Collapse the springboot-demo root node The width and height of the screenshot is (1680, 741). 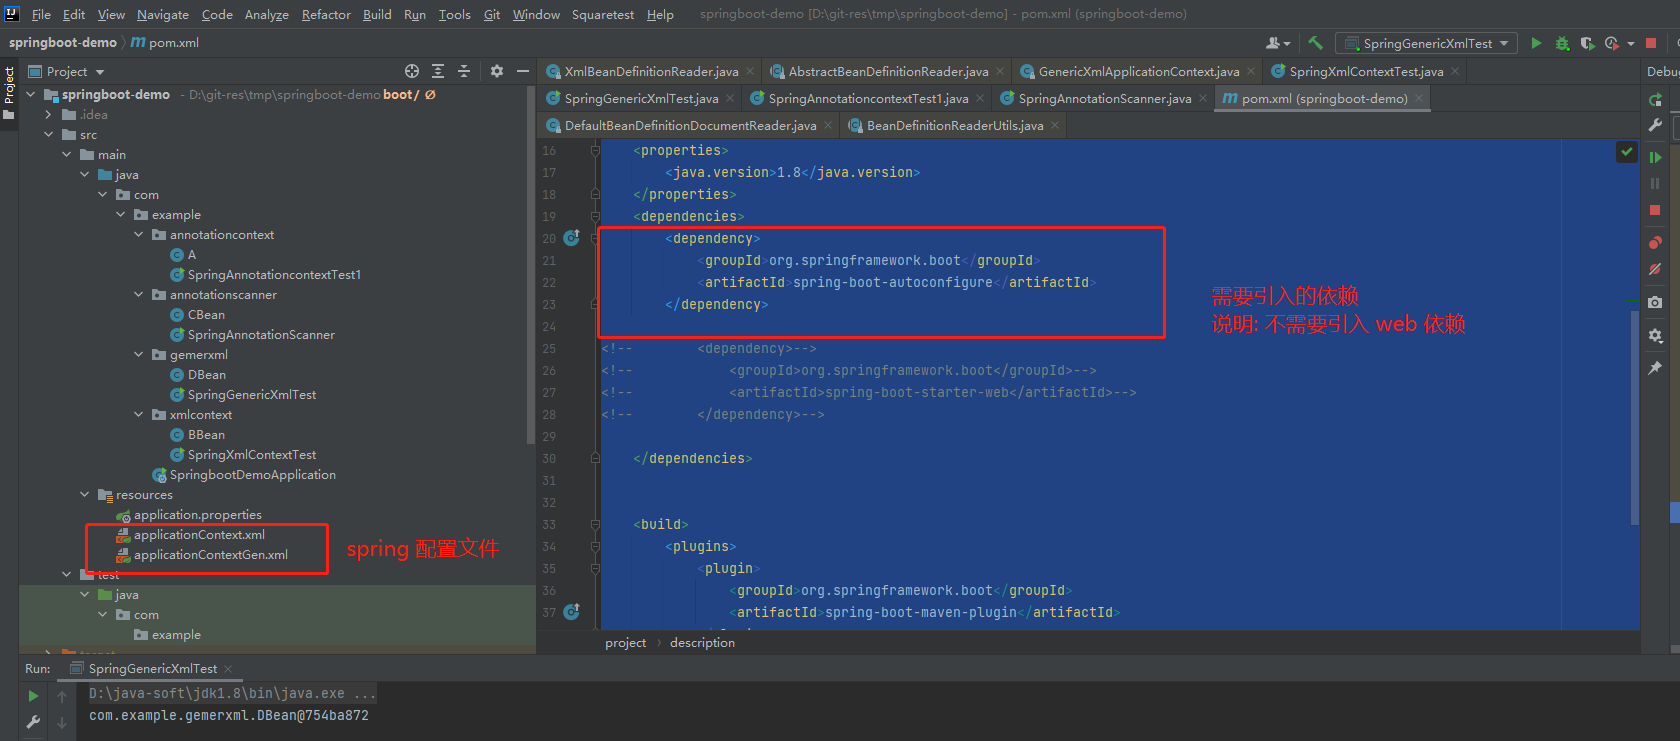tap(30, 94)
